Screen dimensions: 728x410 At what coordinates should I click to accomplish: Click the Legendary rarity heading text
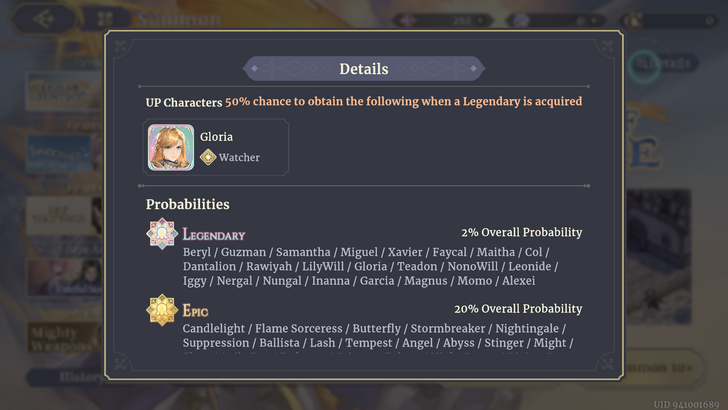click(x=214, y=234)
